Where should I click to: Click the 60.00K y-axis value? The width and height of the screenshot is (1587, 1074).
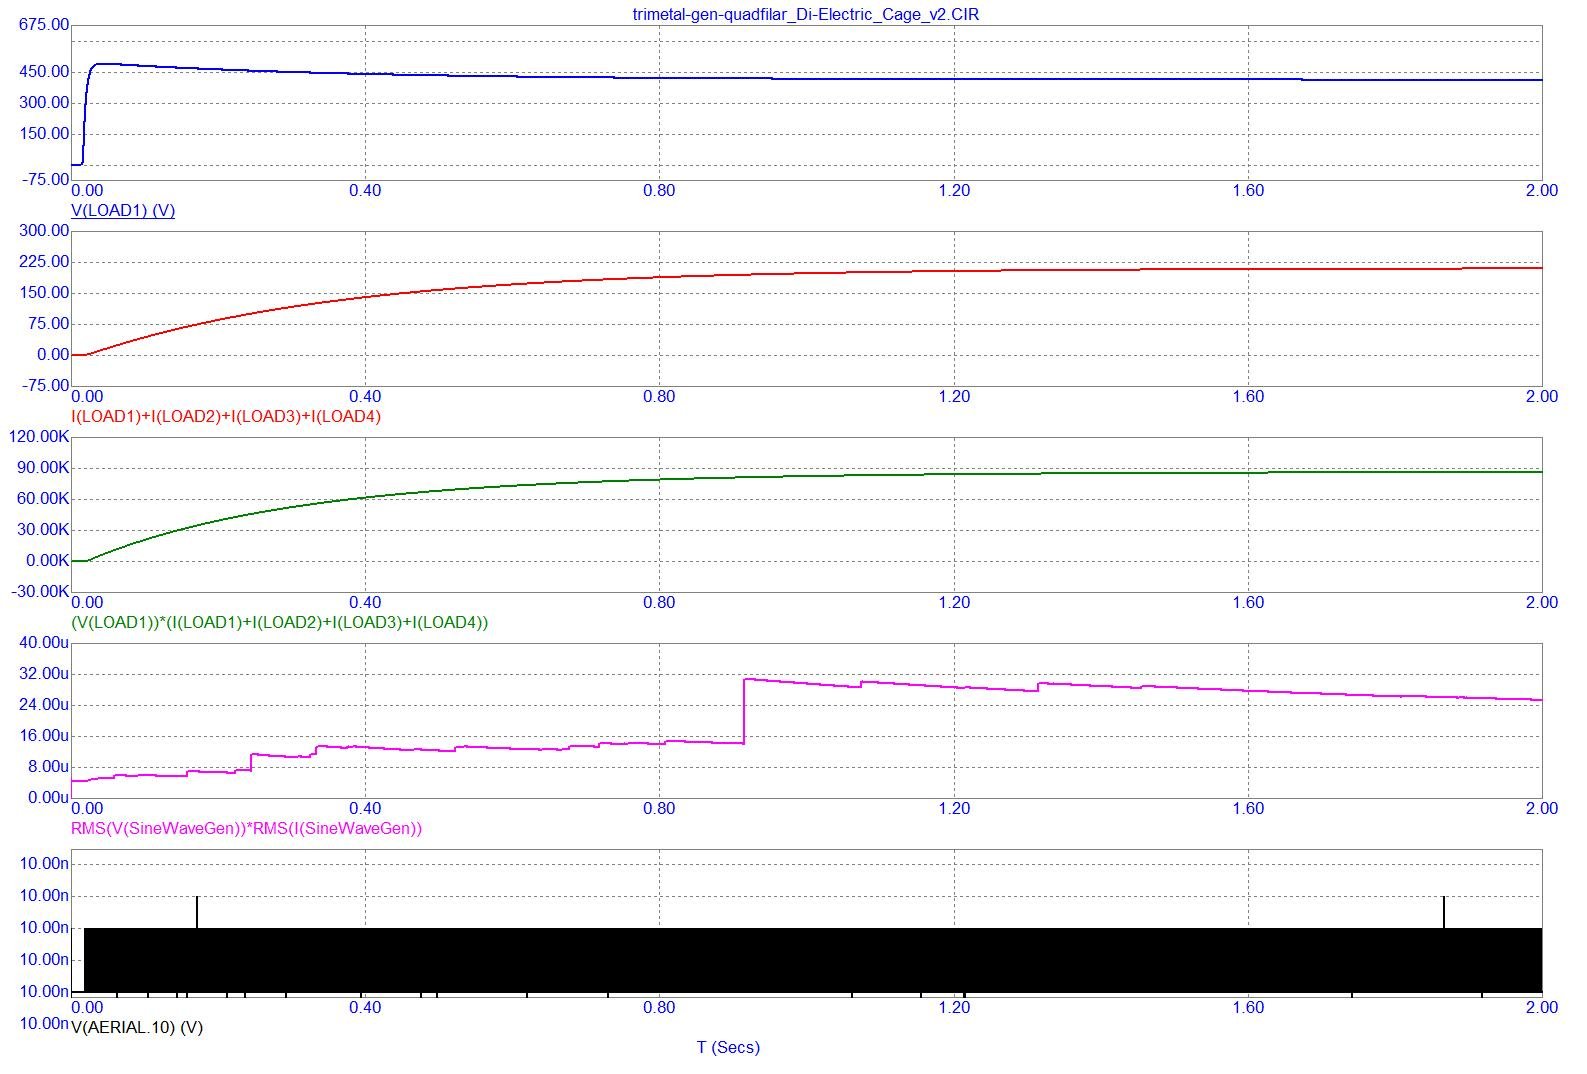pyautogui.click(x=42, y=499)
